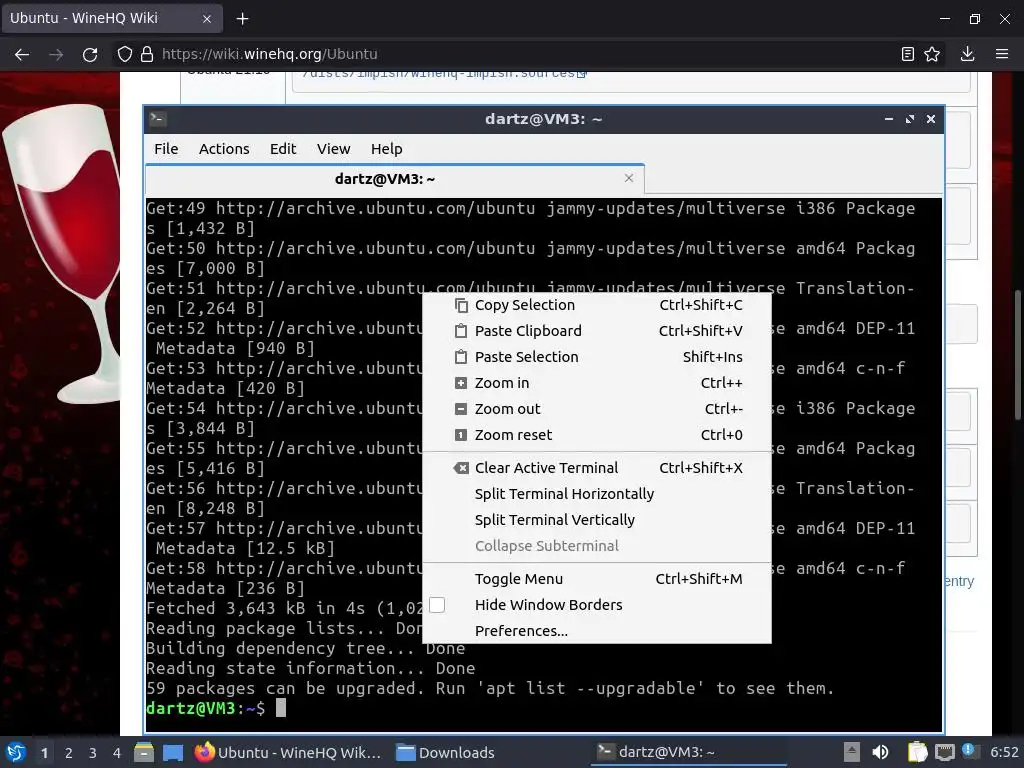Reload the WineHQ page
The width and height of the screenshot is (1024, 768).
tap(90, 54)
